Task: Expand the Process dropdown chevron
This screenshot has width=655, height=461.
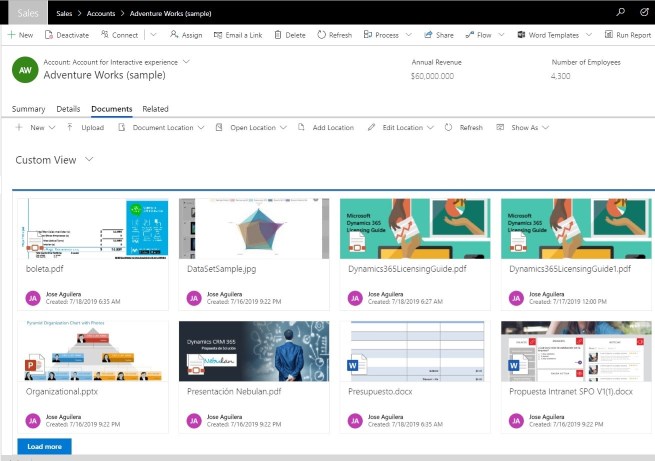Action: [x=409, y=35]
